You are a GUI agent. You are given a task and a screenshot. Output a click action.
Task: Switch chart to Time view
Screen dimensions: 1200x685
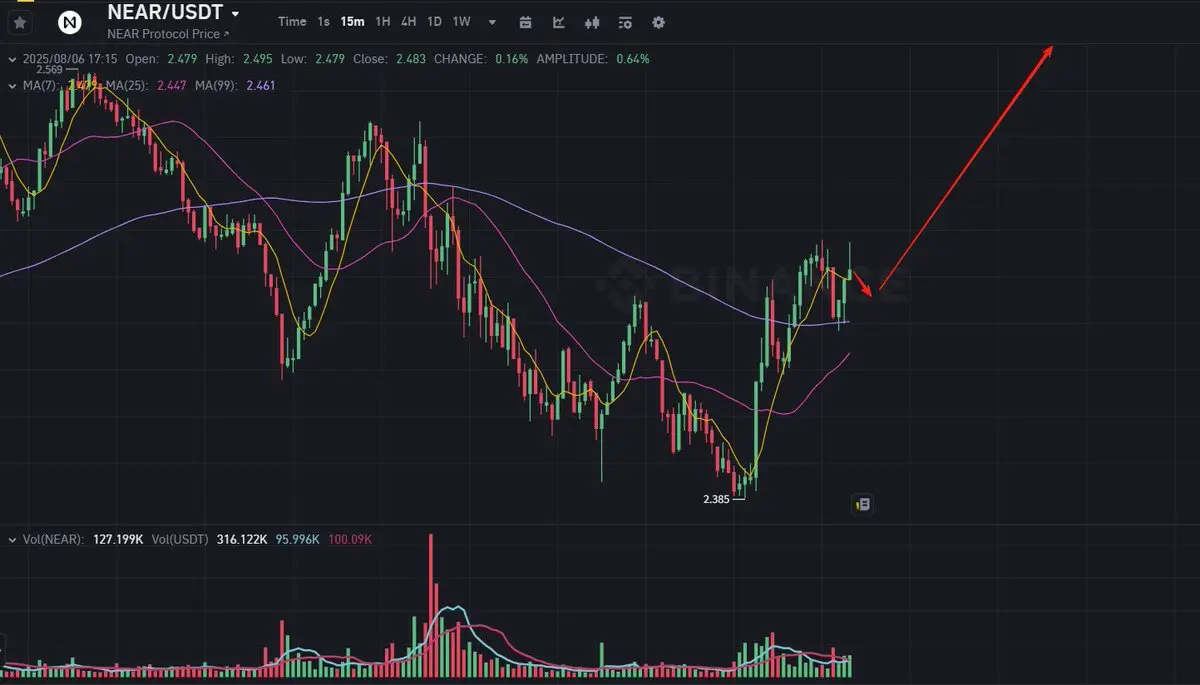[x=292, y=22]
